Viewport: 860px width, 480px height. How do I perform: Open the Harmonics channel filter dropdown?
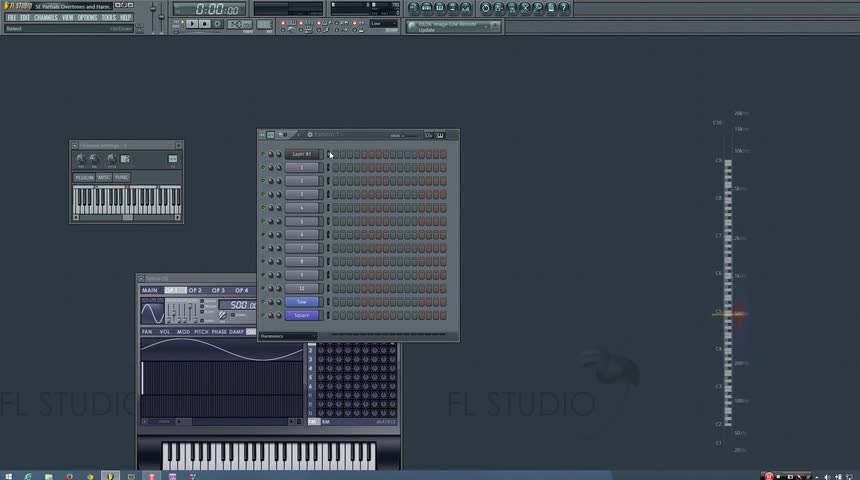point(288,336)
